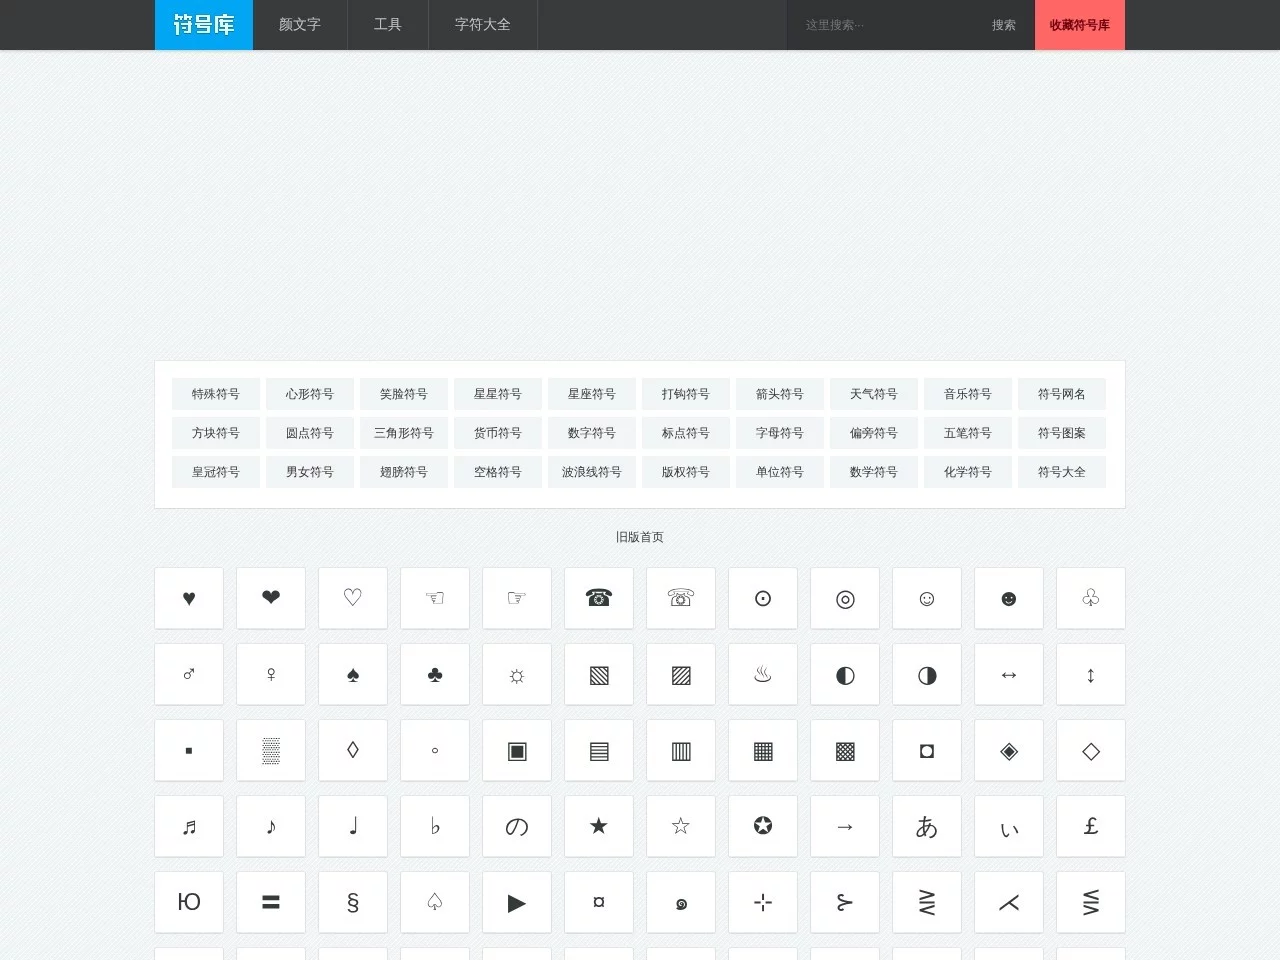
Task: Click the white smiley face symbol
Action: click(927, 598)
